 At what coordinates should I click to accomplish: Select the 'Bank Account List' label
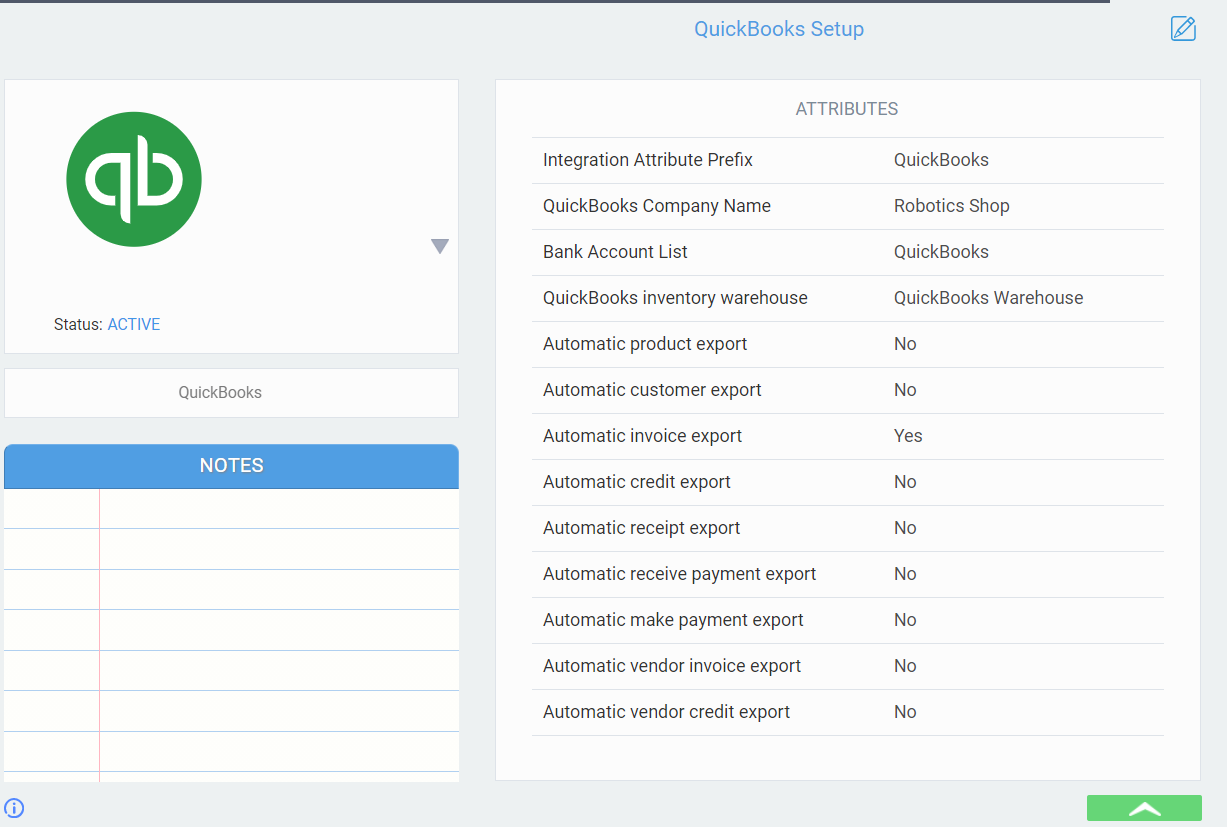tap(615, 252)
